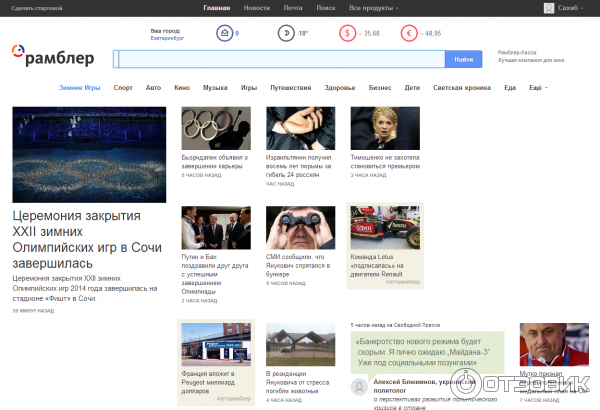Select the 'Спорт' category

123,88
